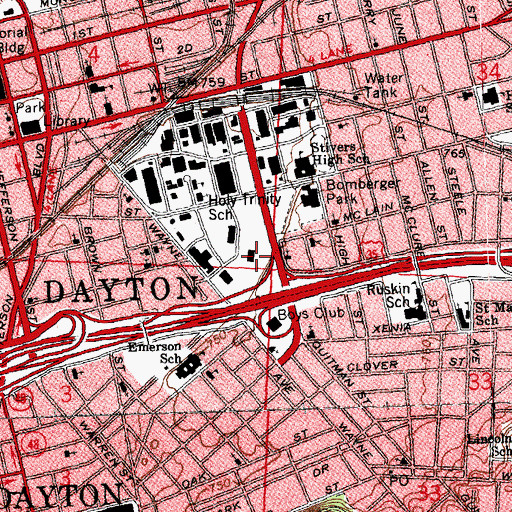This screenshot has width=512, height=512.
Task: Click the Library label
Action: (67, 121)
